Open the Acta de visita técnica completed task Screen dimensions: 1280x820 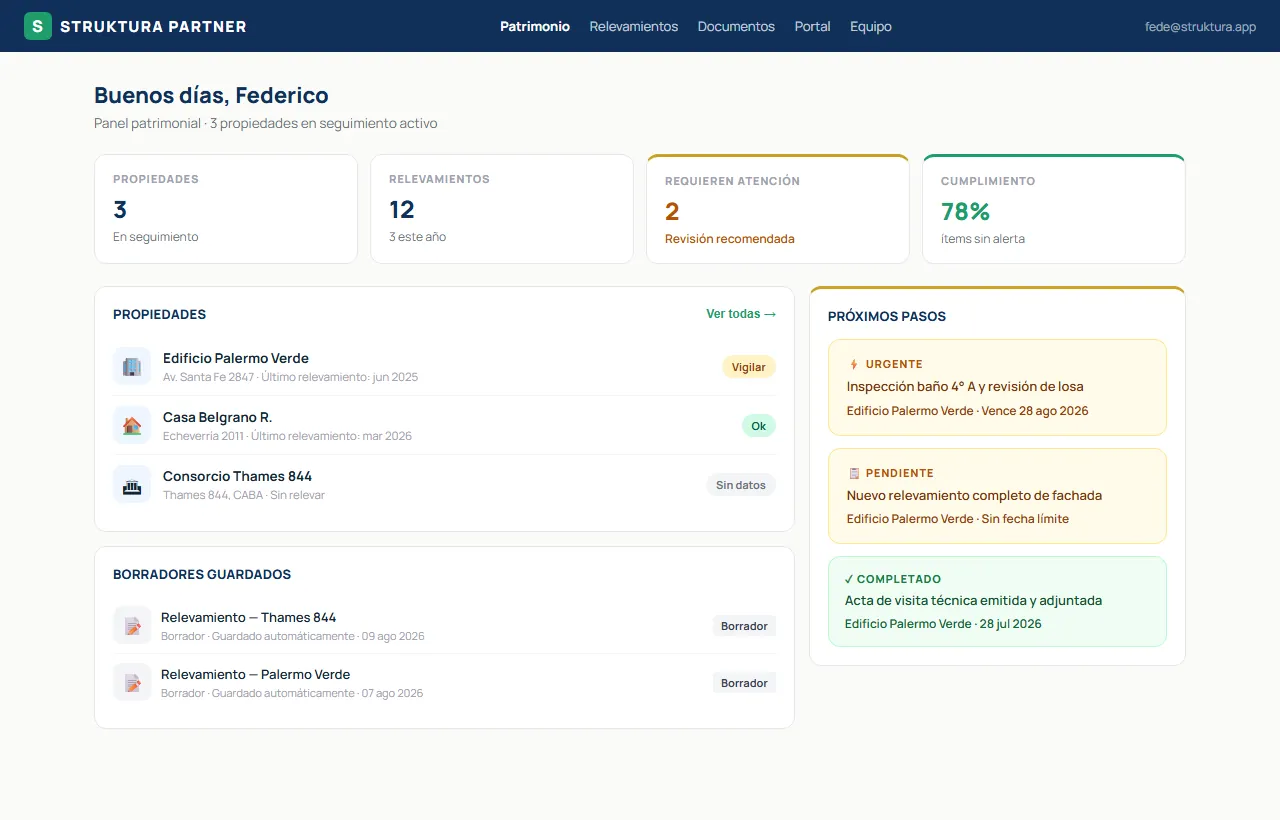click(x=997, y=601)
